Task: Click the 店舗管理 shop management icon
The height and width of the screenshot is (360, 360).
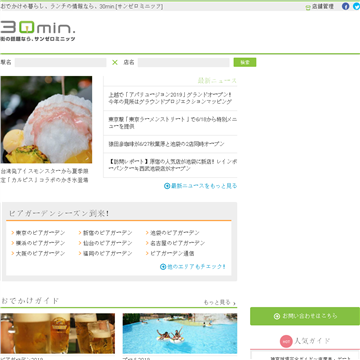Action: (308, 7)
